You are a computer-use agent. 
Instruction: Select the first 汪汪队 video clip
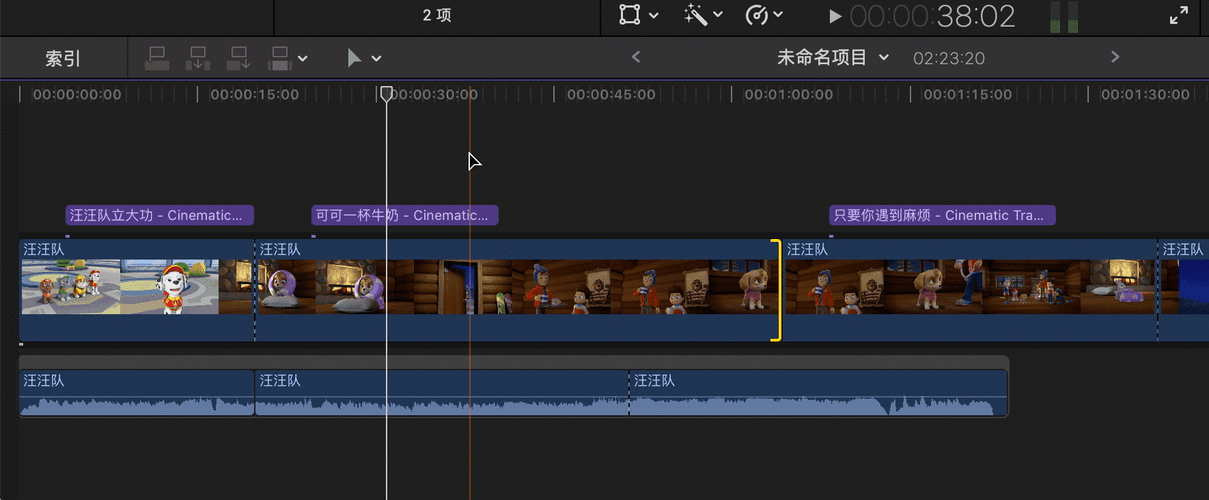[136, 290]
